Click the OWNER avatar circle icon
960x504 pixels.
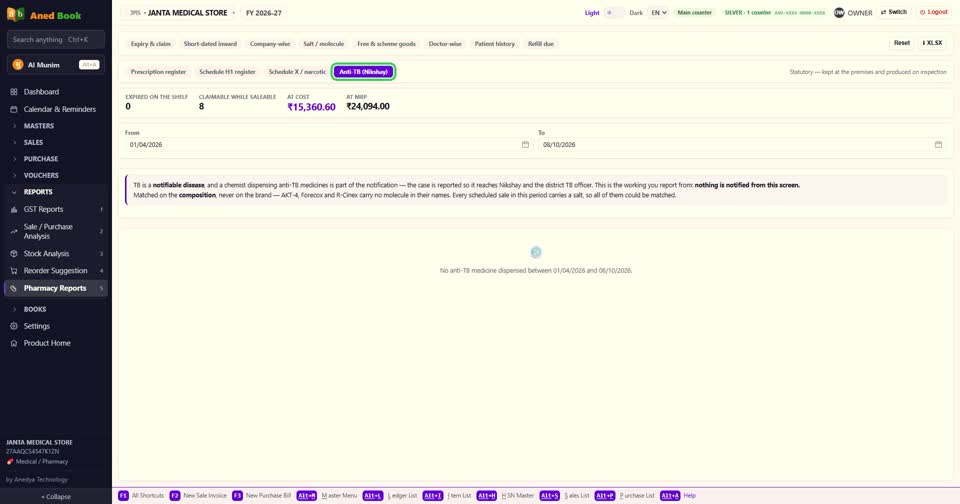[839, 12]
